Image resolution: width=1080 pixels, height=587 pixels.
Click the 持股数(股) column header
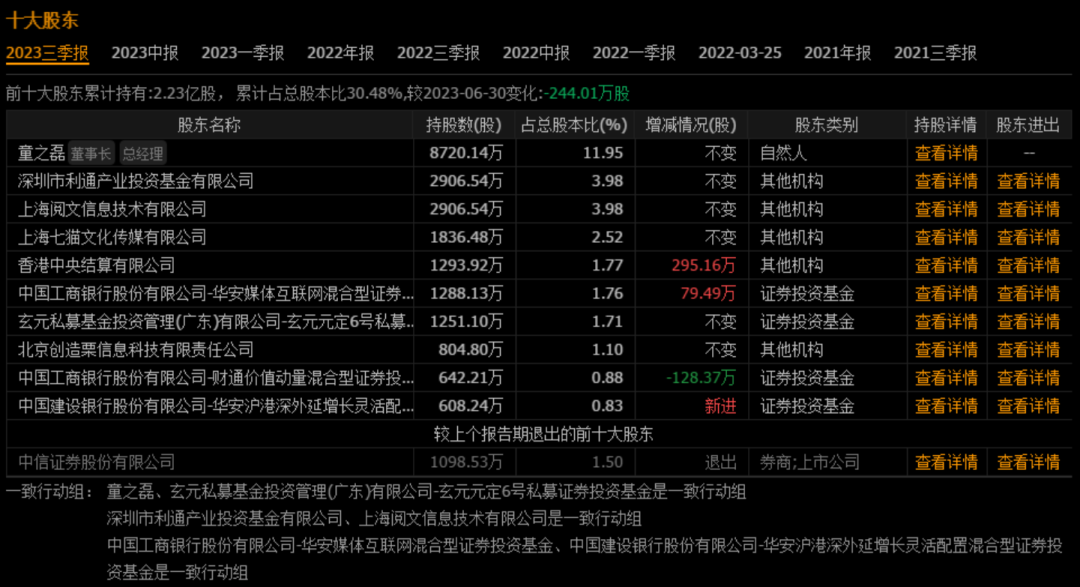[x=464, y=125]
